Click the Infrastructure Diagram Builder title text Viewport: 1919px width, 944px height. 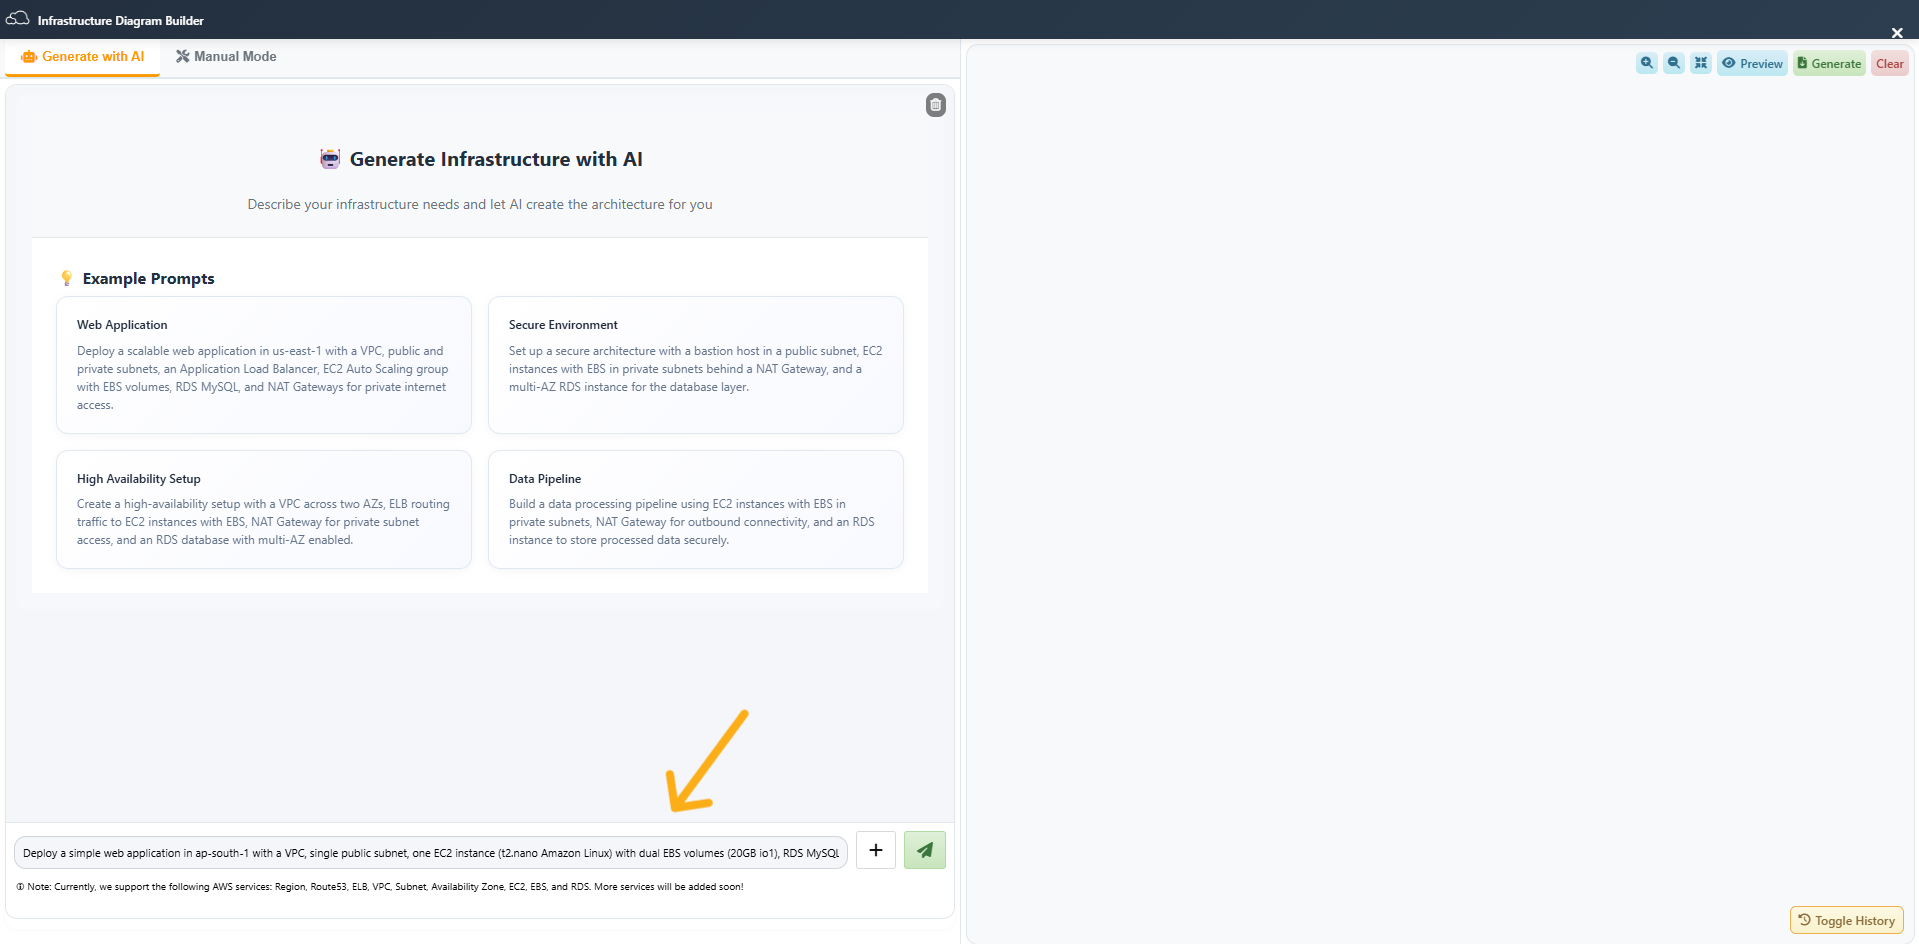[x=121, y=20]
